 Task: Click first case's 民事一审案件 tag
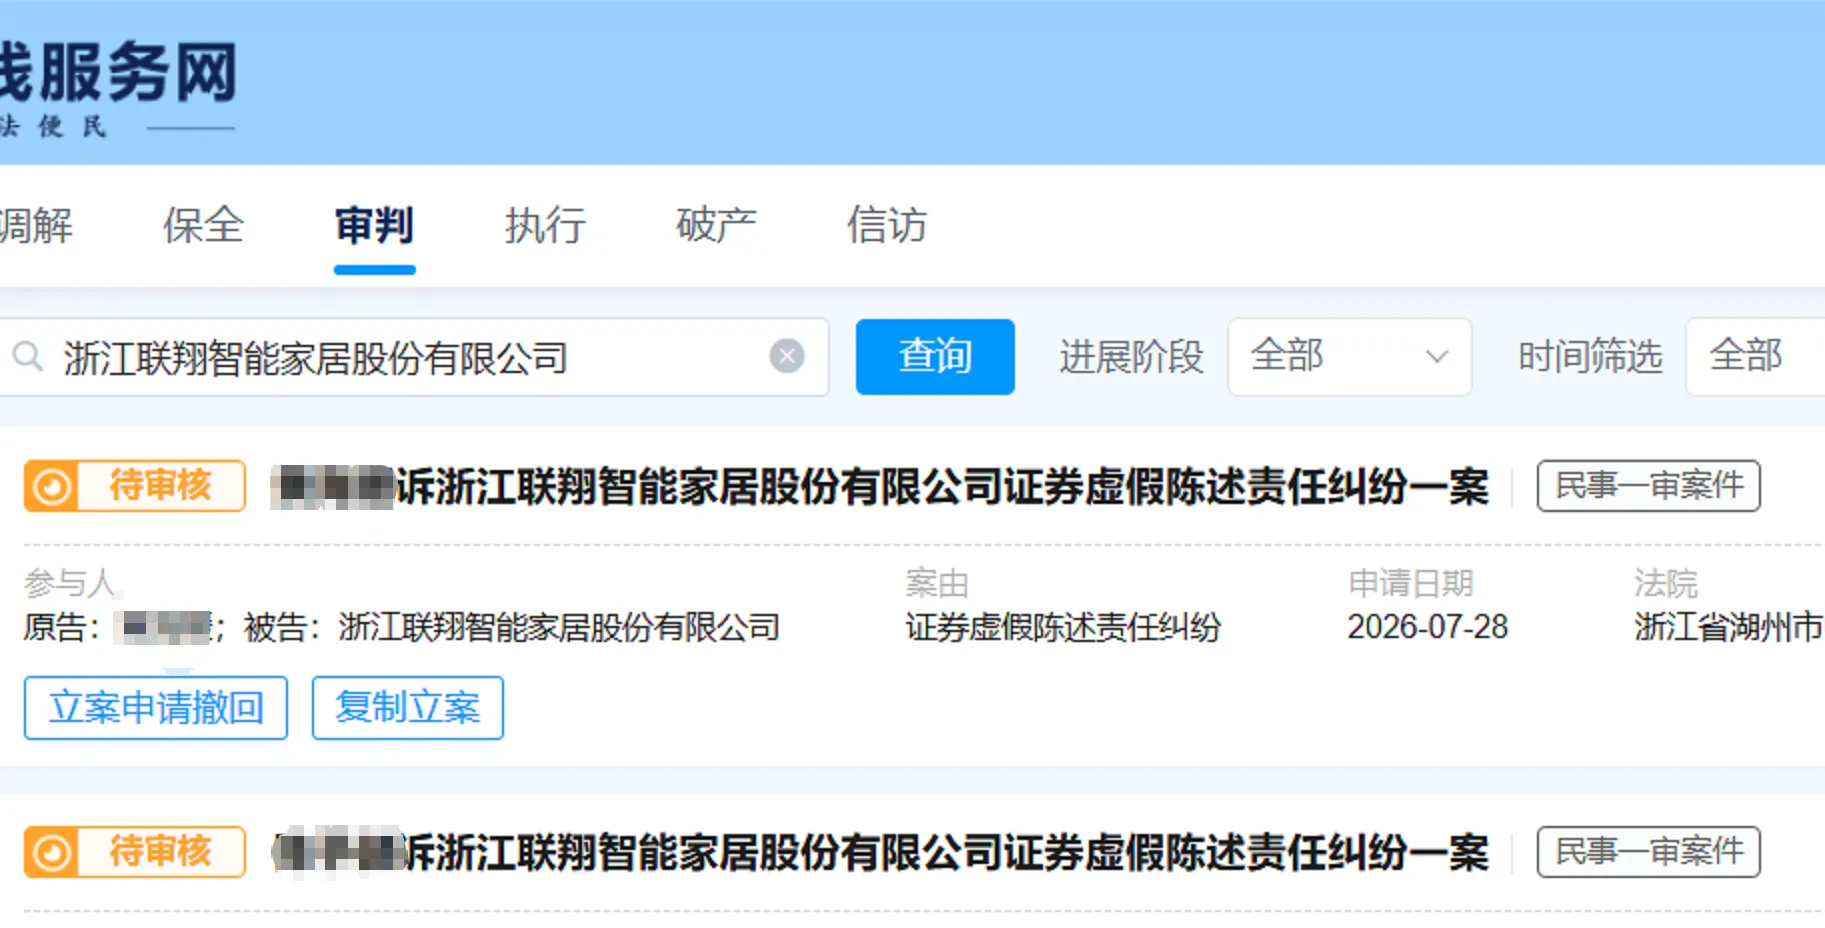[1648, 486]
